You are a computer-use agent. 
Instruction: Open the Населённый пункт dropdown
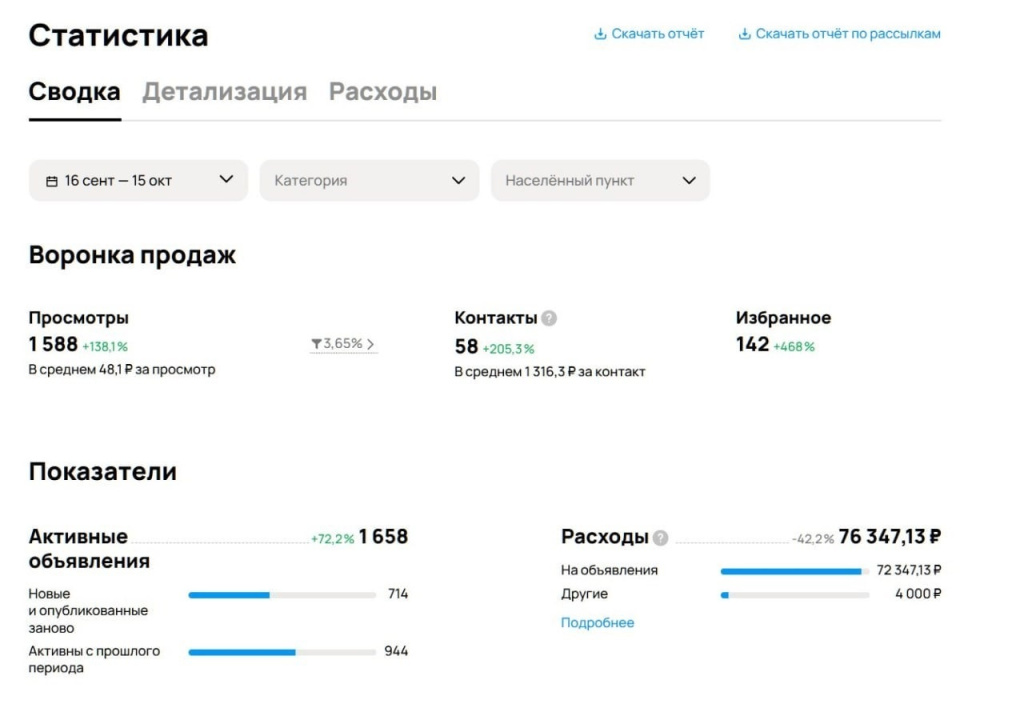coord(600,180)
